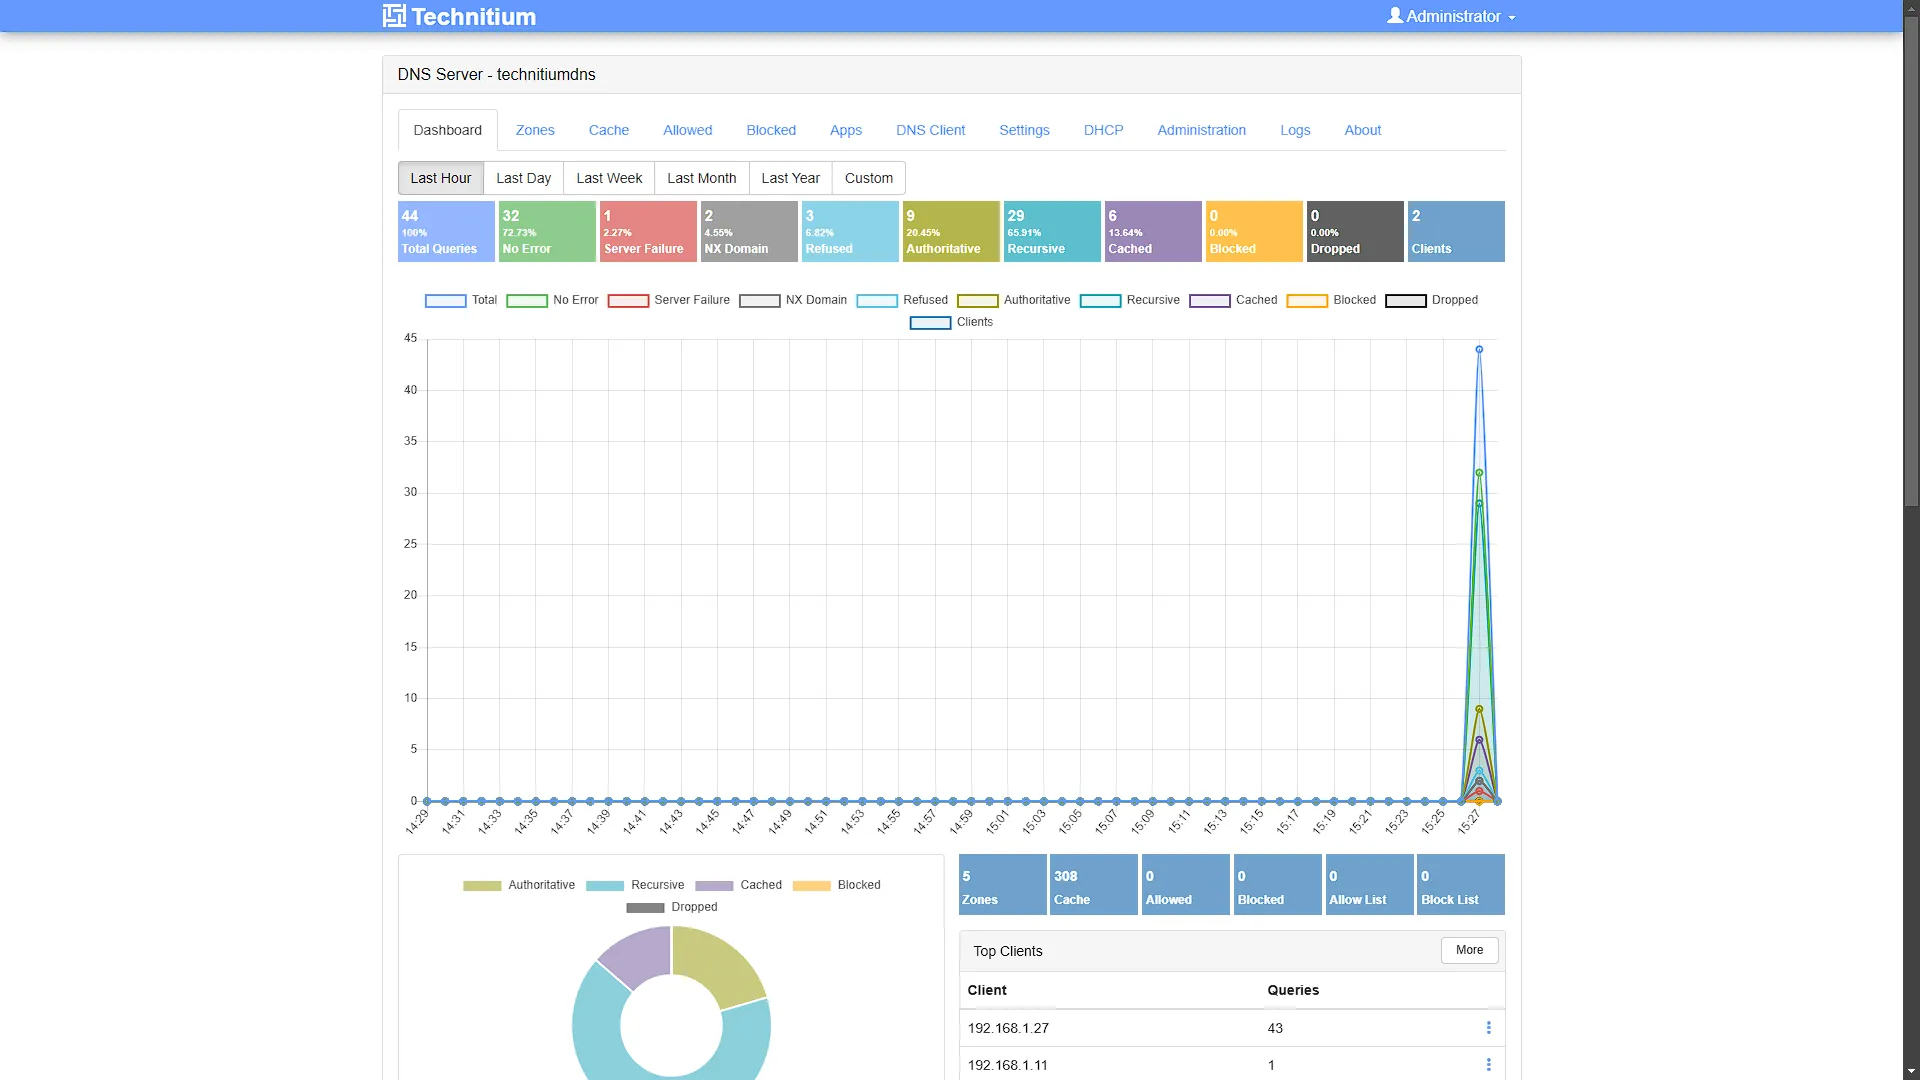Toggle Clients series in chart legend
The width and height of the screenshot is (1920, 1080).
[951, 322]
